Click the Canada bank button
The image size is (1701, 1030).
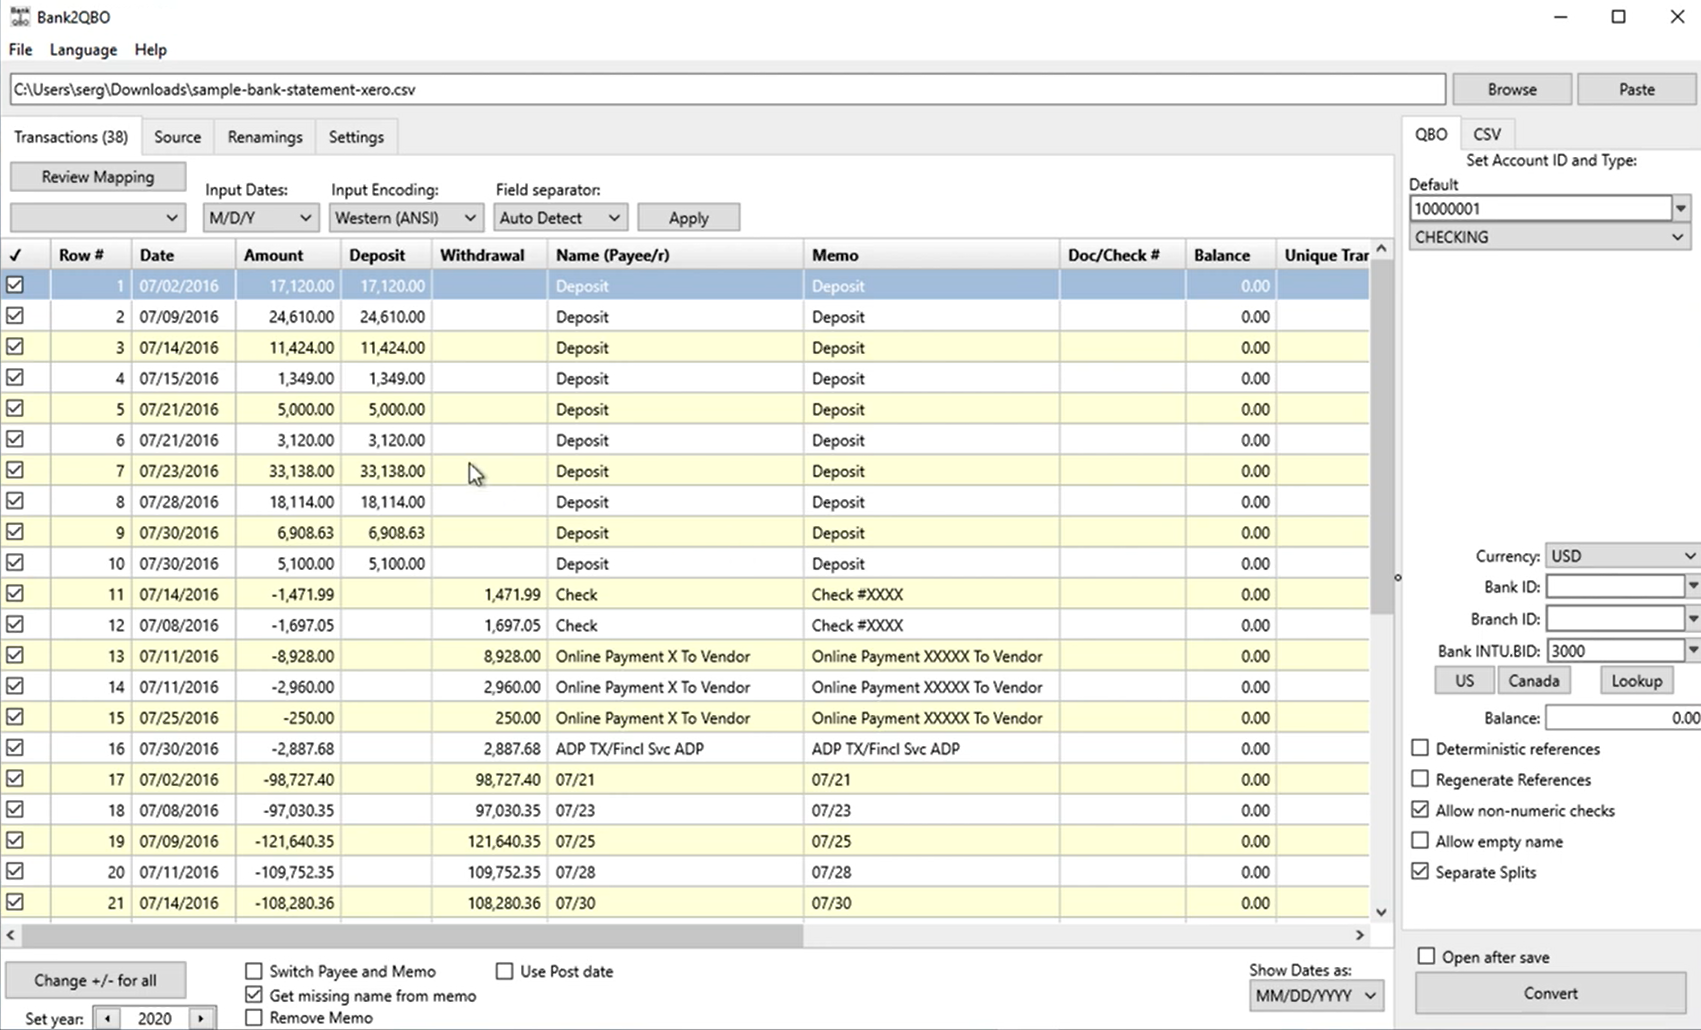coord(1533,681)
